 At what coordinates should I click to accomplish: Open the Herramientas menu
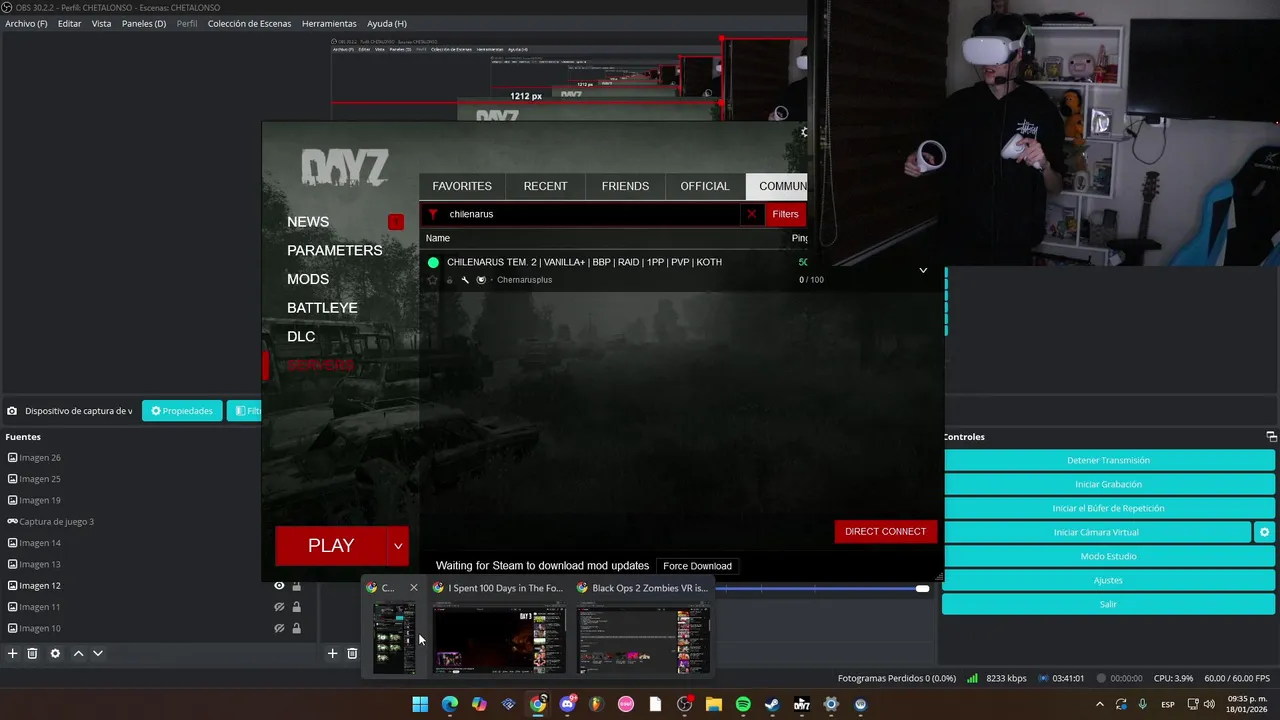[x=329, y=23]
